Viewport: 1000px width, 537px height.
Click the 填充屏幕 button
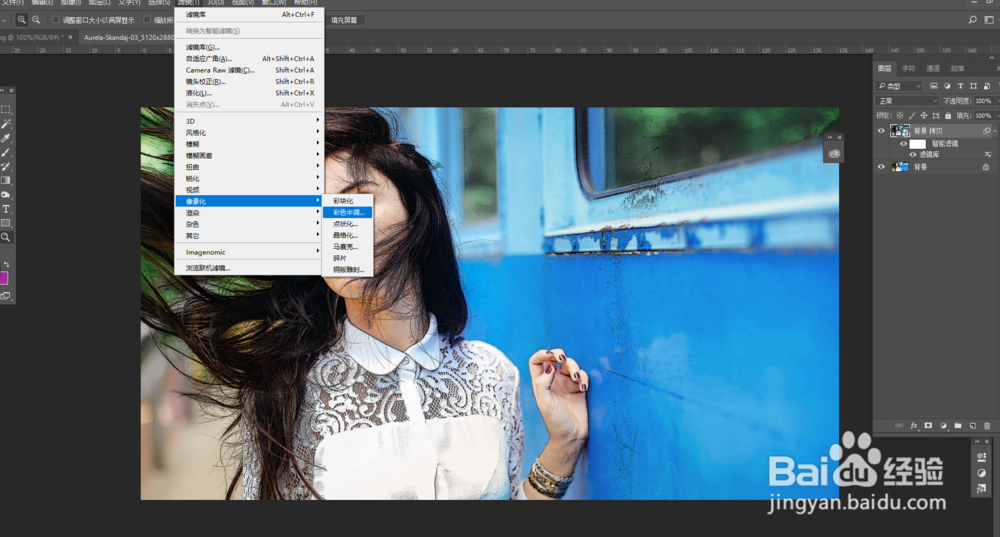(344, 20)
